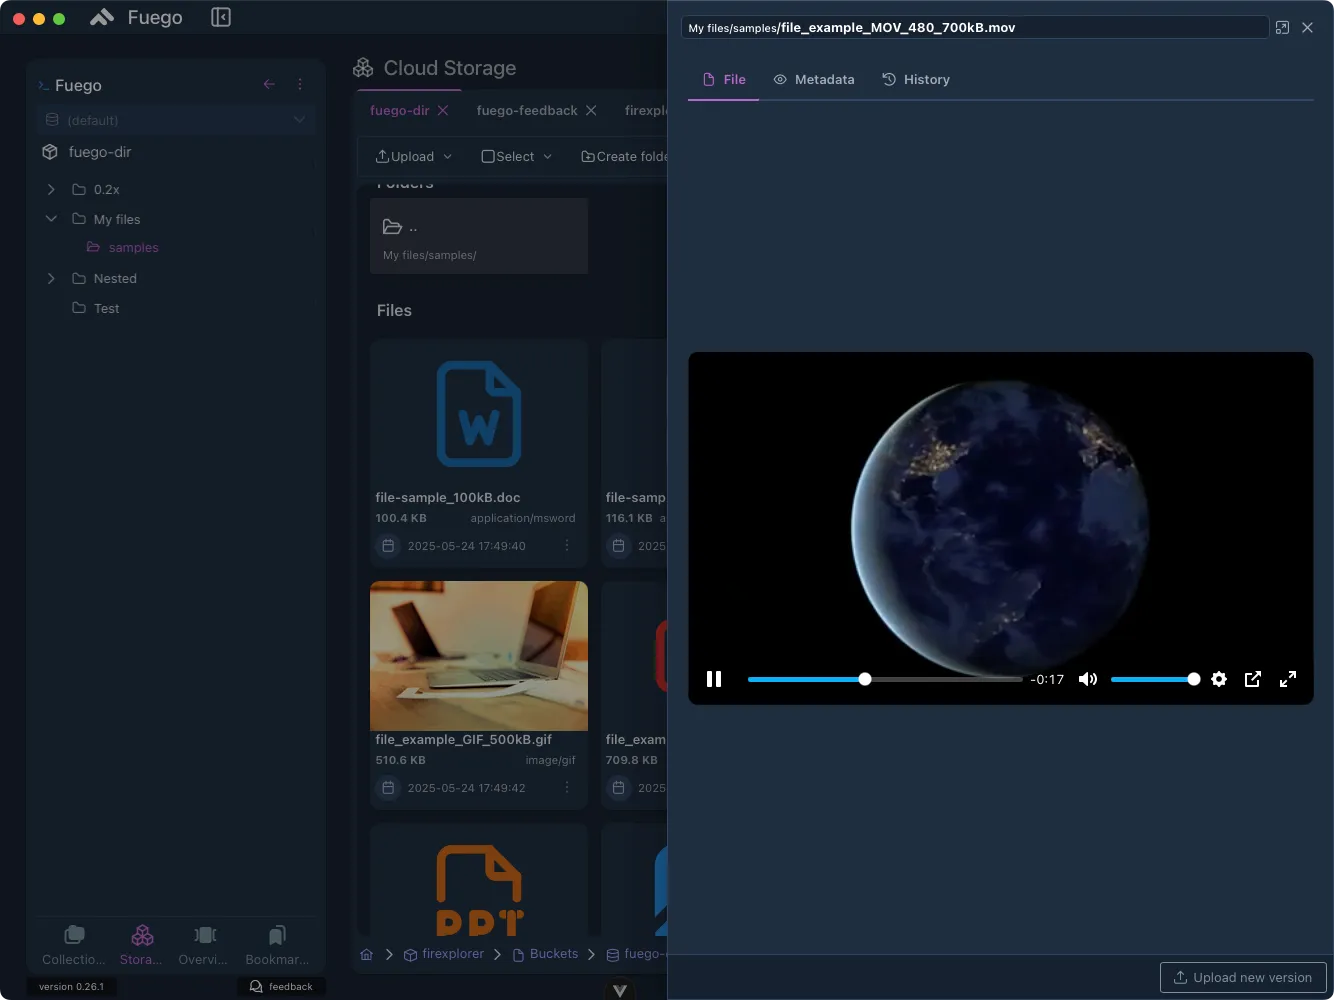
Task: Expand the Nested folder tree item
Action: (51, 278)
